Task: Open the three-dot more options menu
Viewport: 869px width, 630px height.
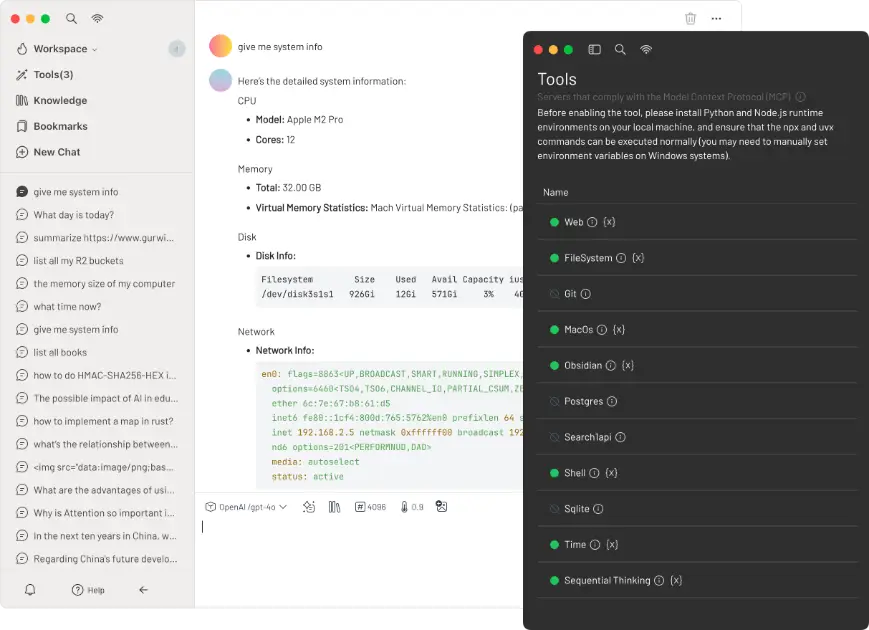Action: (716, 18)
